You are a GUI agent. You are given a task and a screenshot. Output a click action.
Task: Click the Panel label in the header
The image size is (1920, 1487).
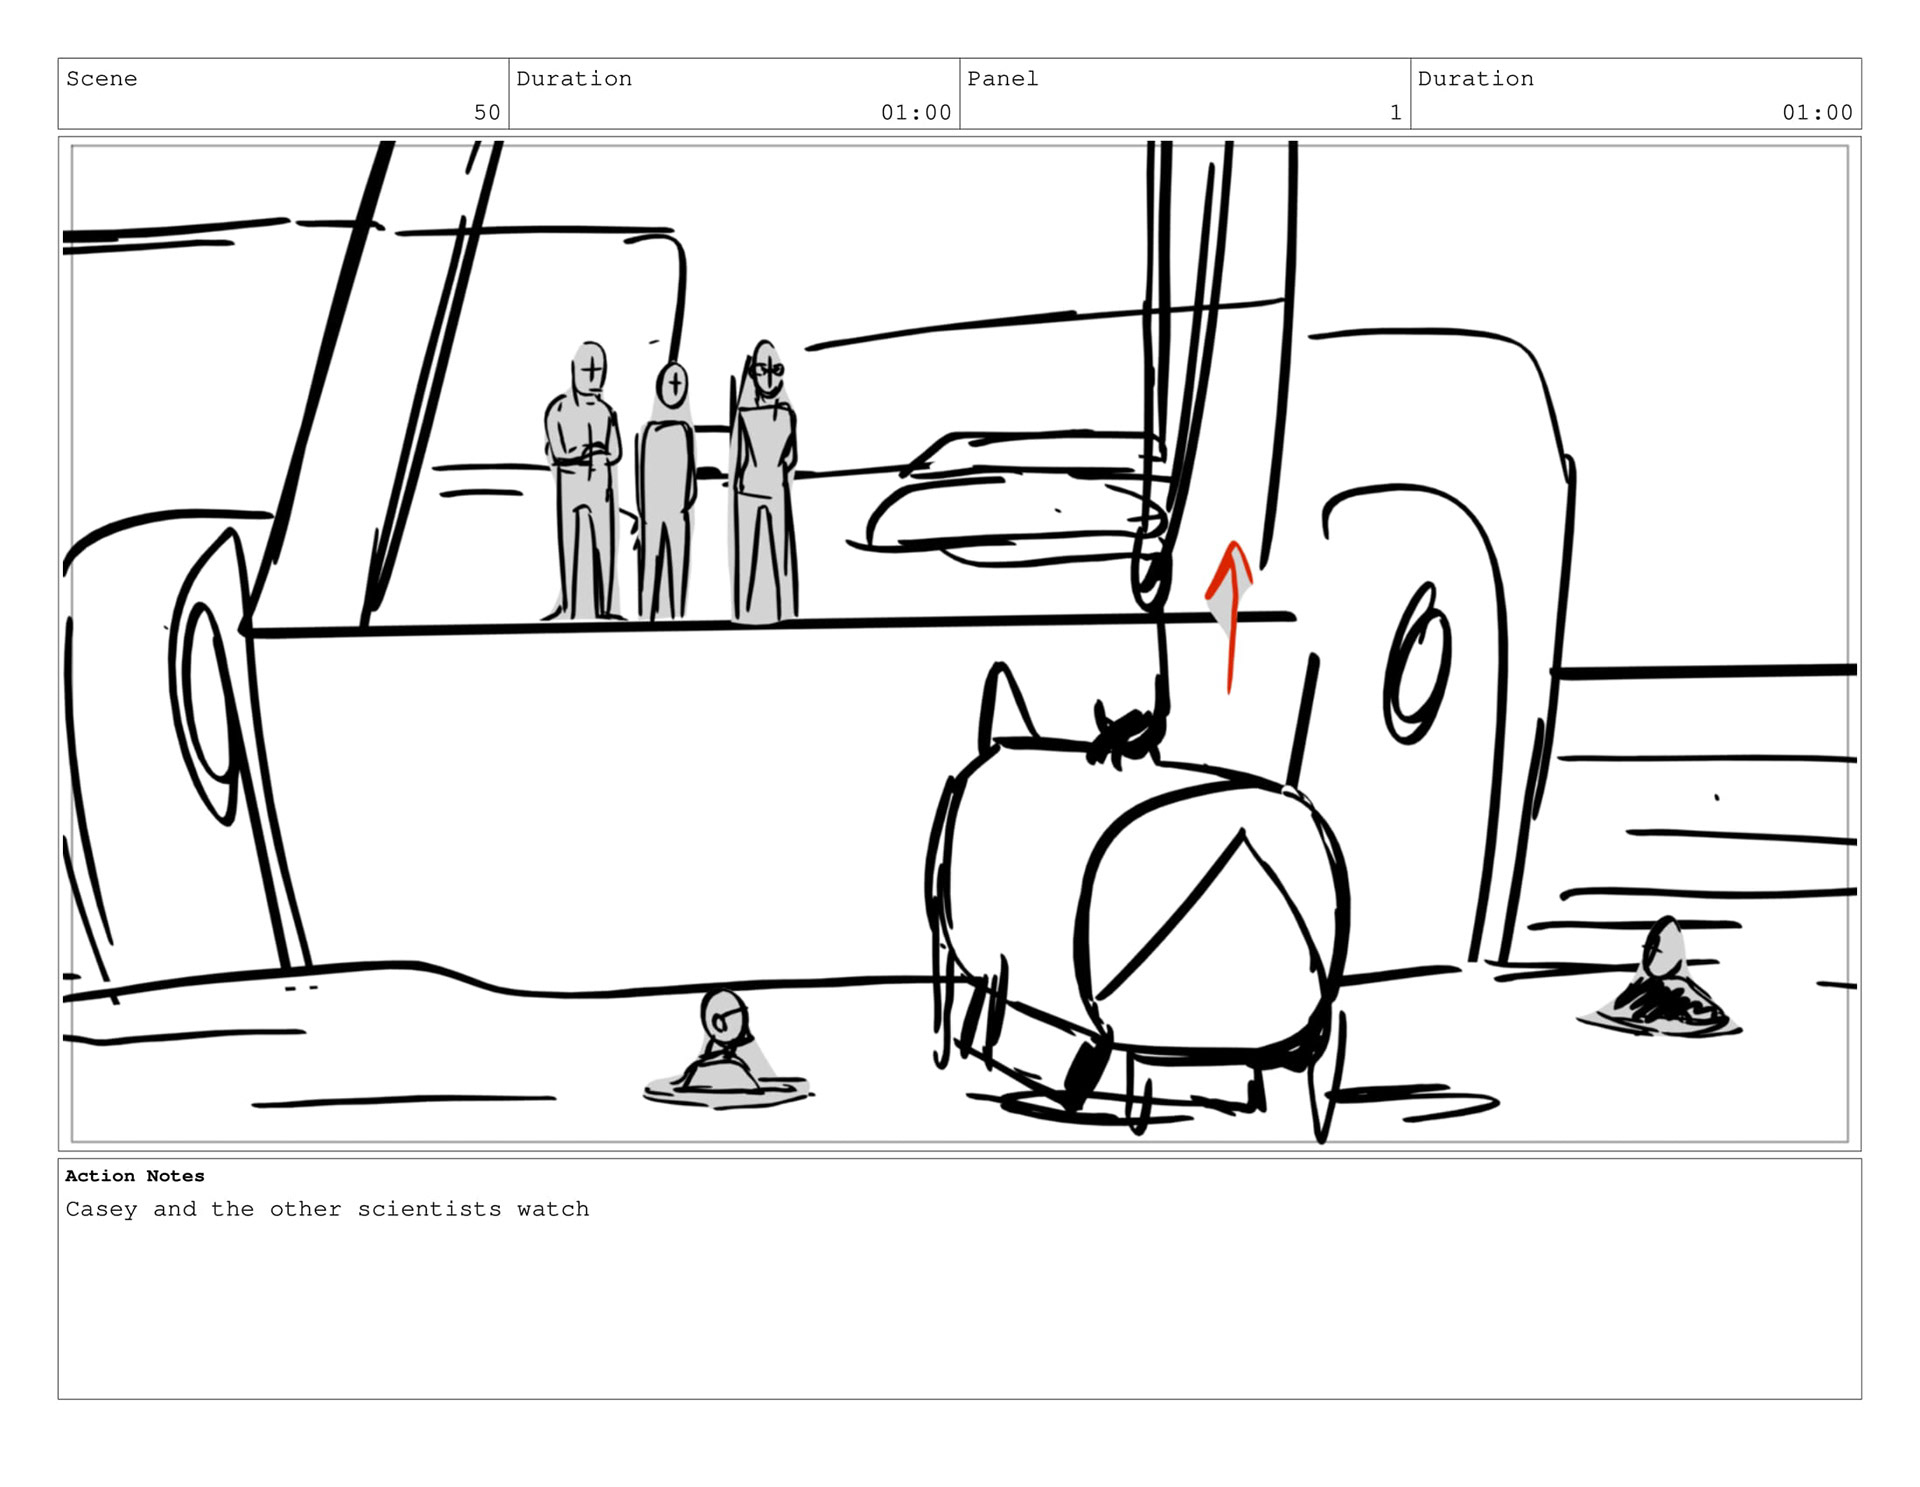[x=1002, y=79]
